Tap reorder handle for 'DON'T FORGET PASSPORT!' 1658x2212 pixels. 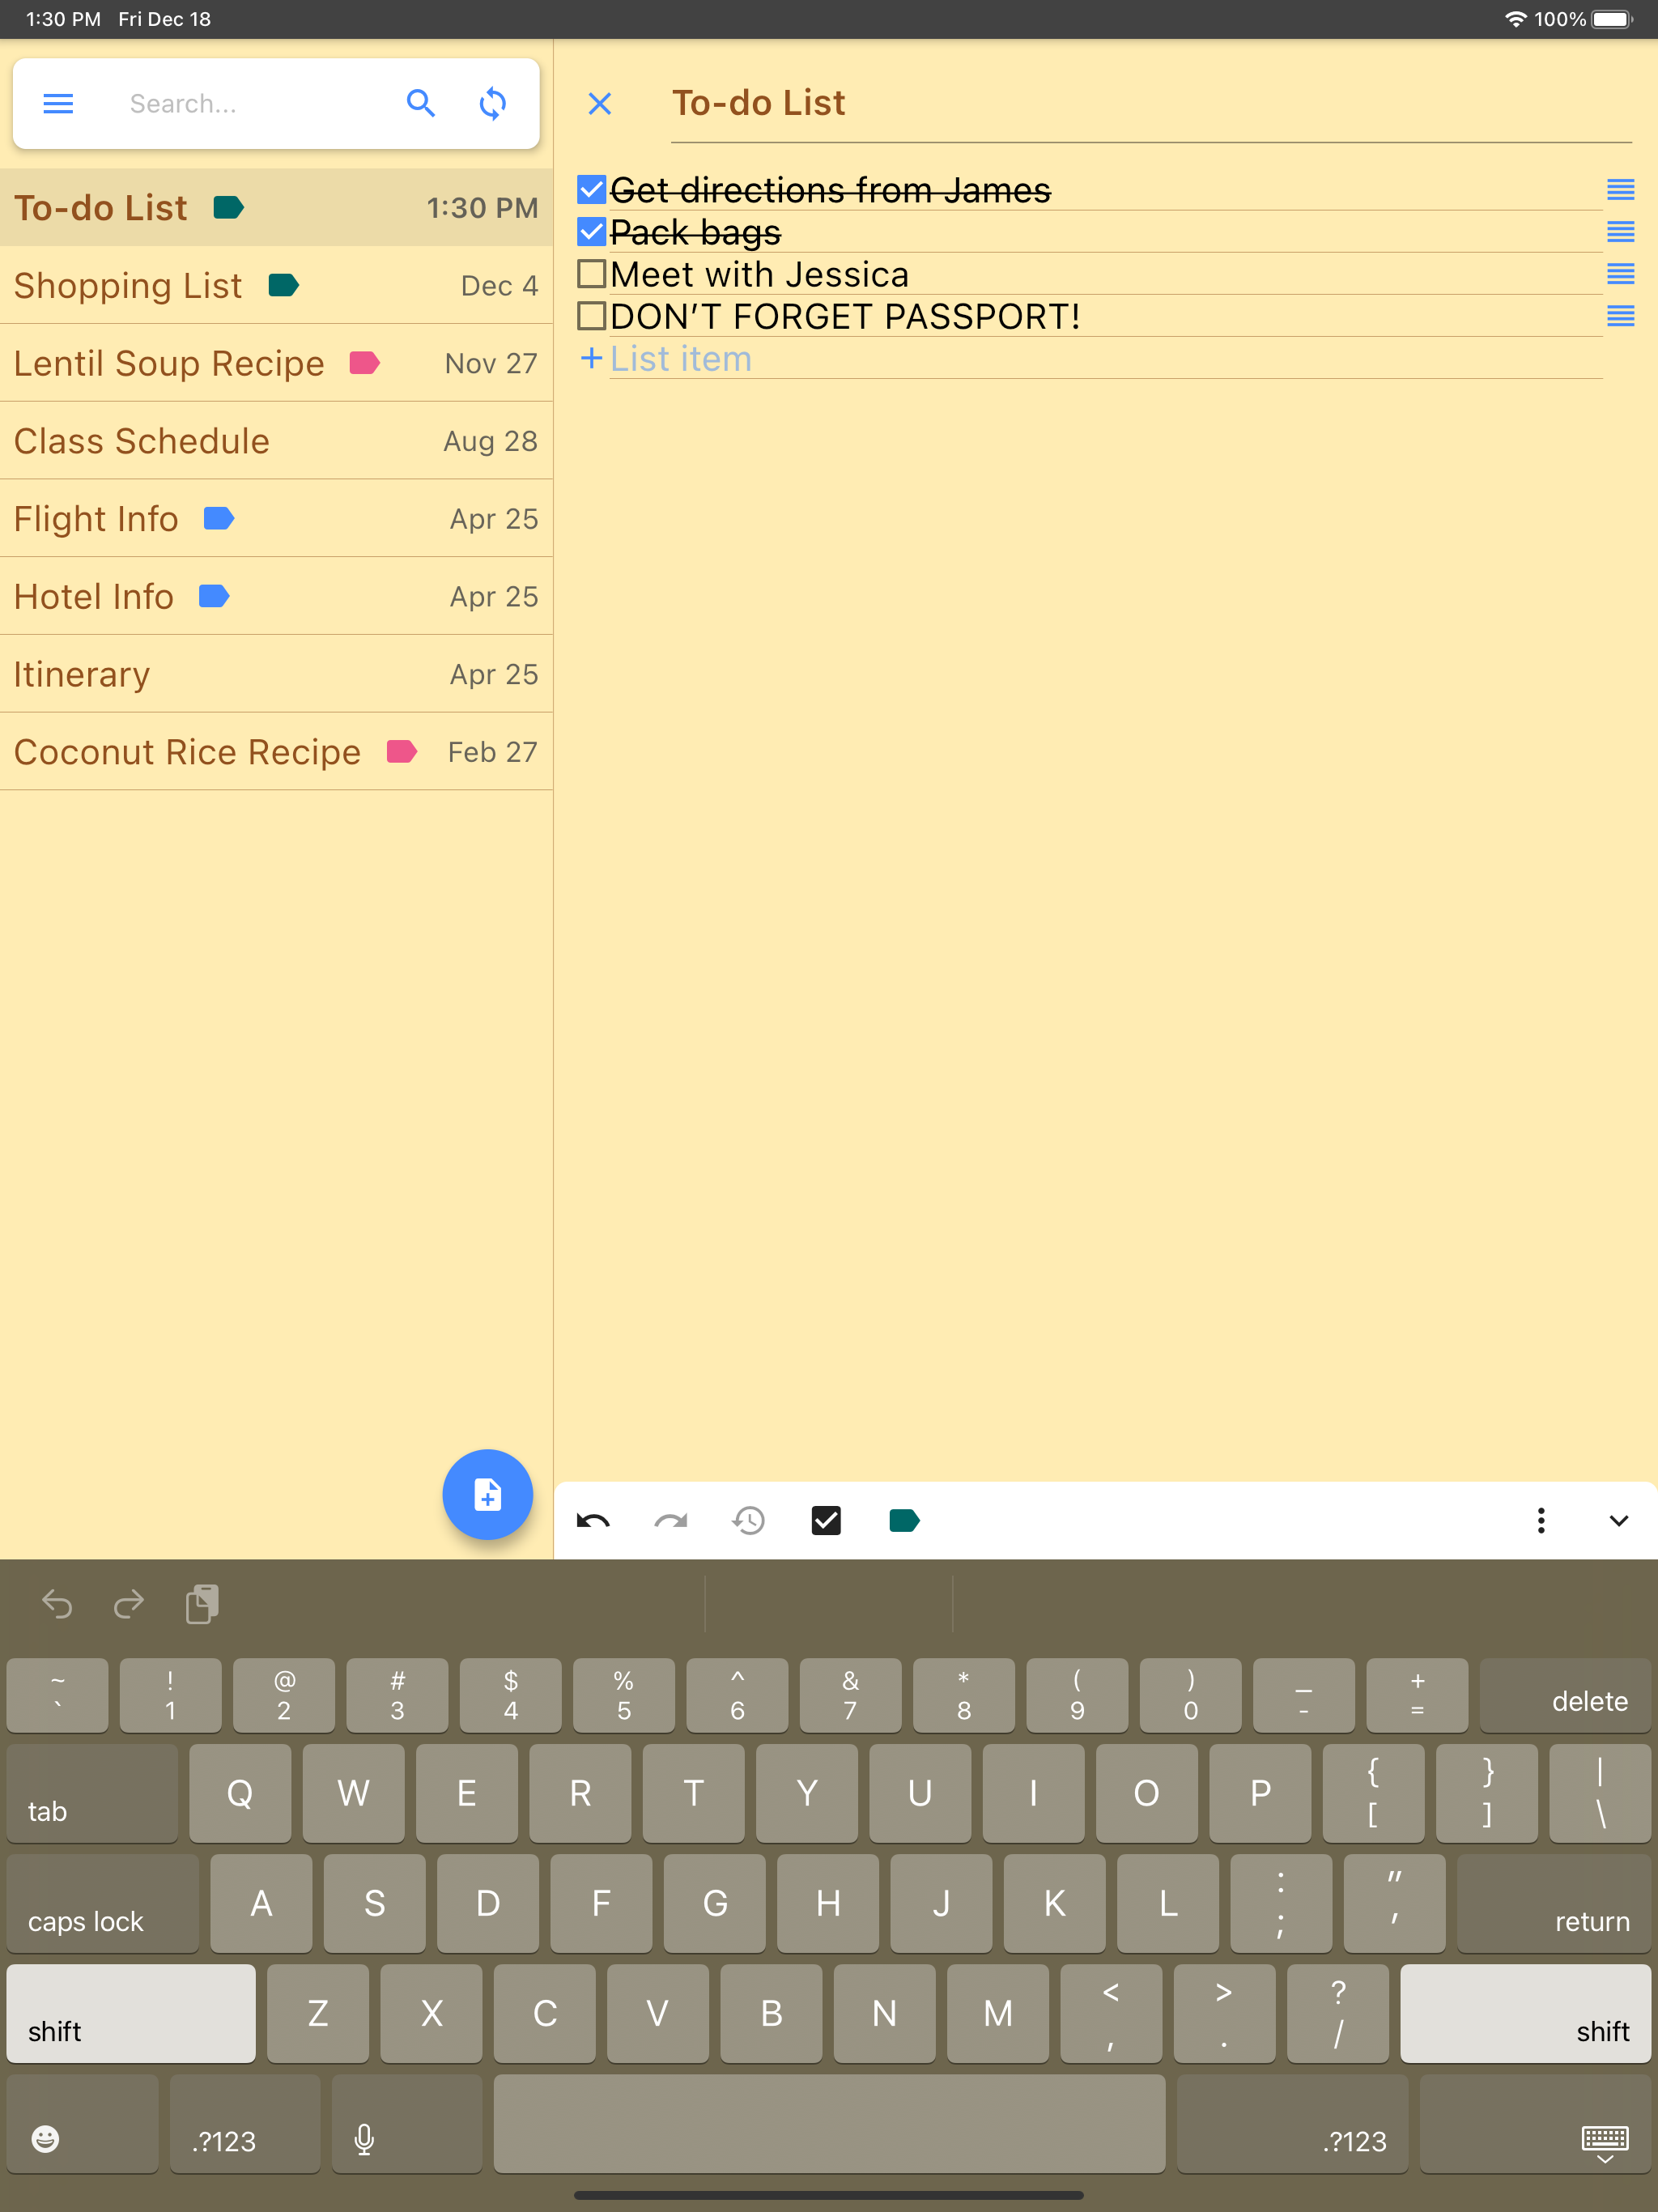click(1621, 316)
